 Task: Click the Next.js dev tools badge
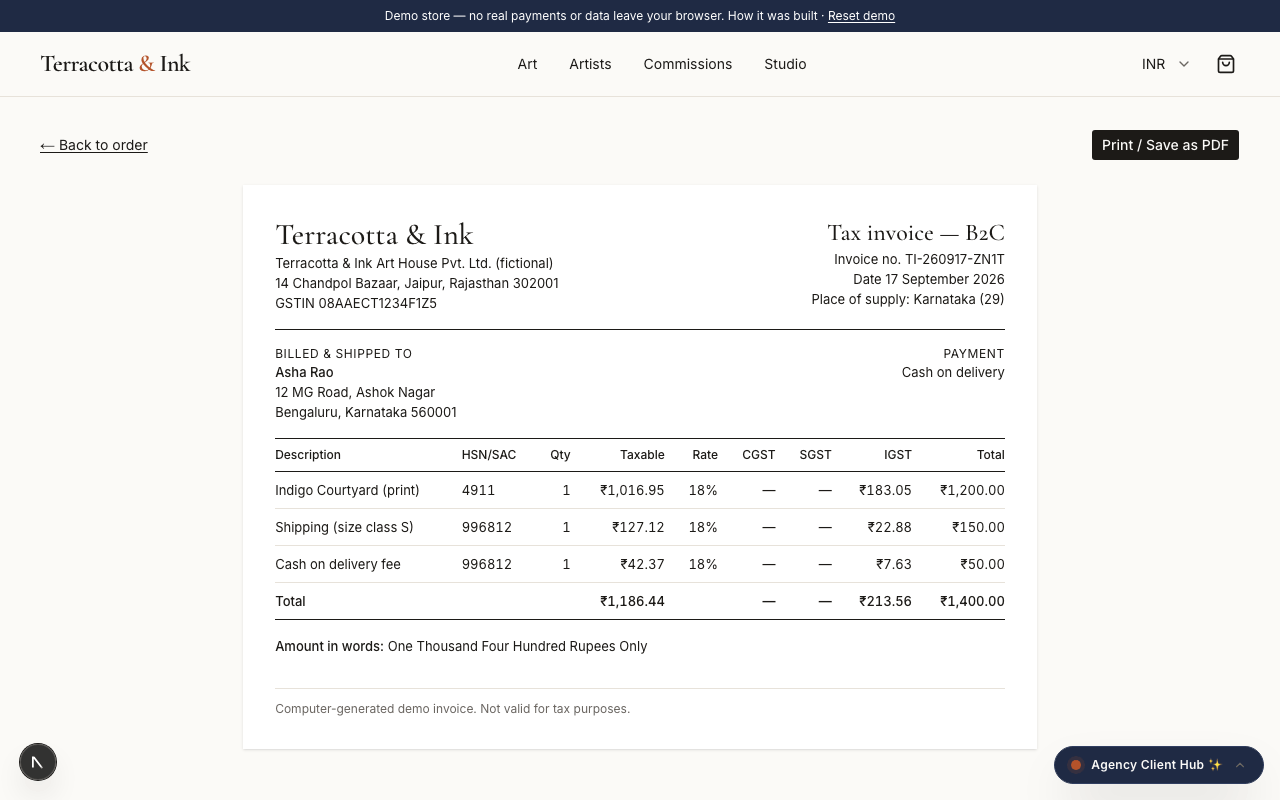[x=38, y=762]
